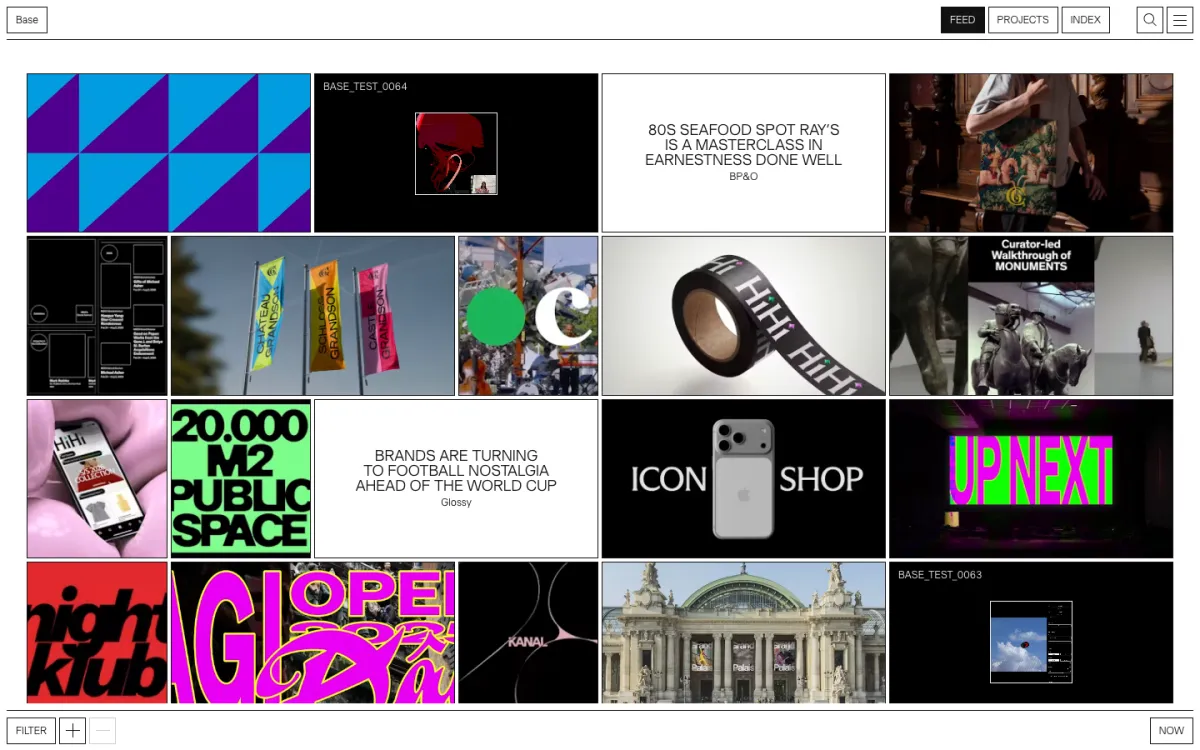
Task: Open the Chateau Grandson flags thumbnail
Action: 313,316
